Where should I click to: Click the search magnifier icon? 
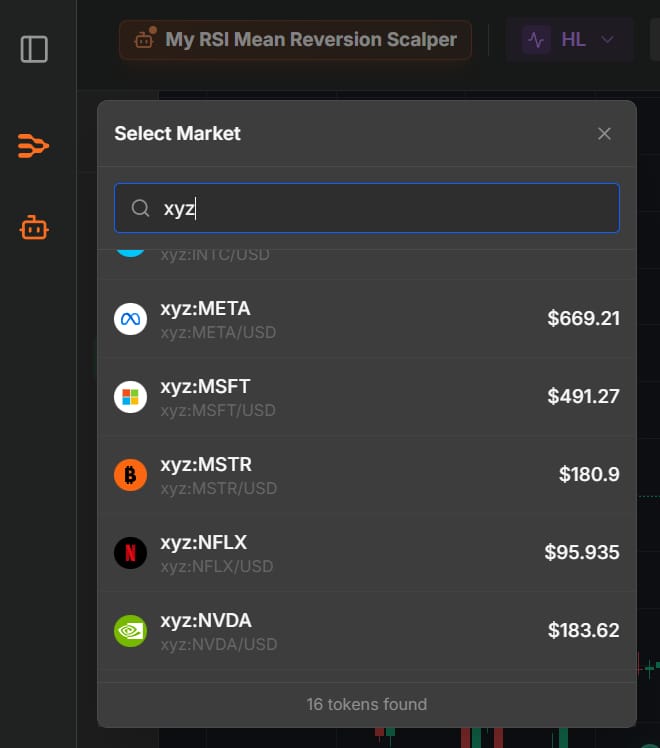(x=141, y=208)
